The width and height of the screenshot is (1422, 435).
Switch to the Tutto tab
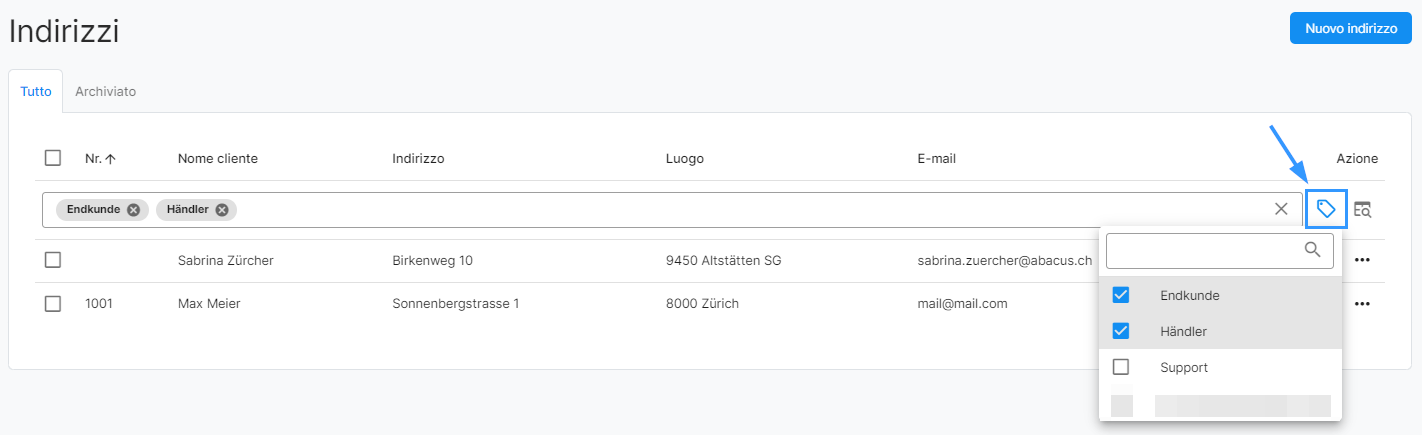click(x=36, y=91)
